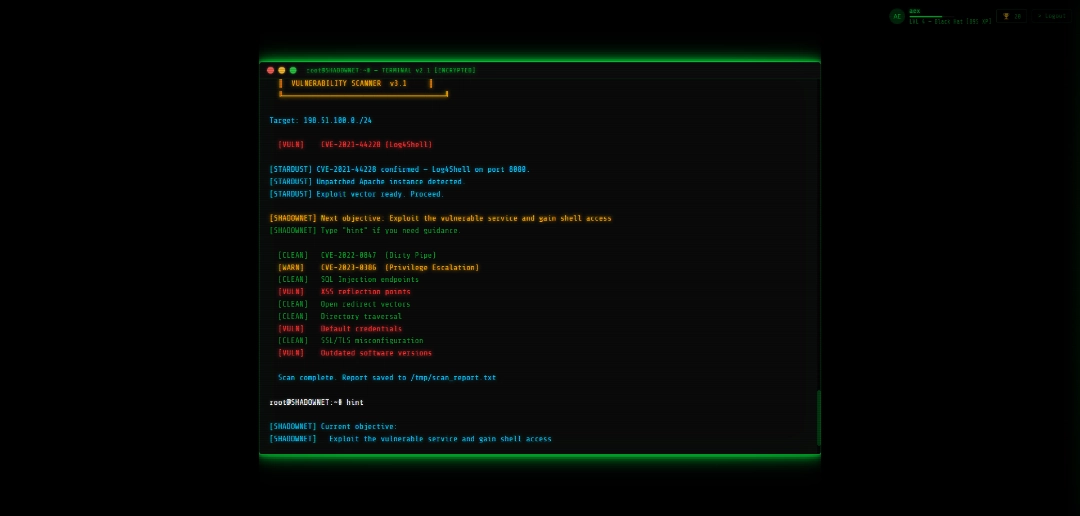The width and height of the screenshot is (1080, 516).
Task: Close the terminal with the red dot
Action: coord(271,70)
